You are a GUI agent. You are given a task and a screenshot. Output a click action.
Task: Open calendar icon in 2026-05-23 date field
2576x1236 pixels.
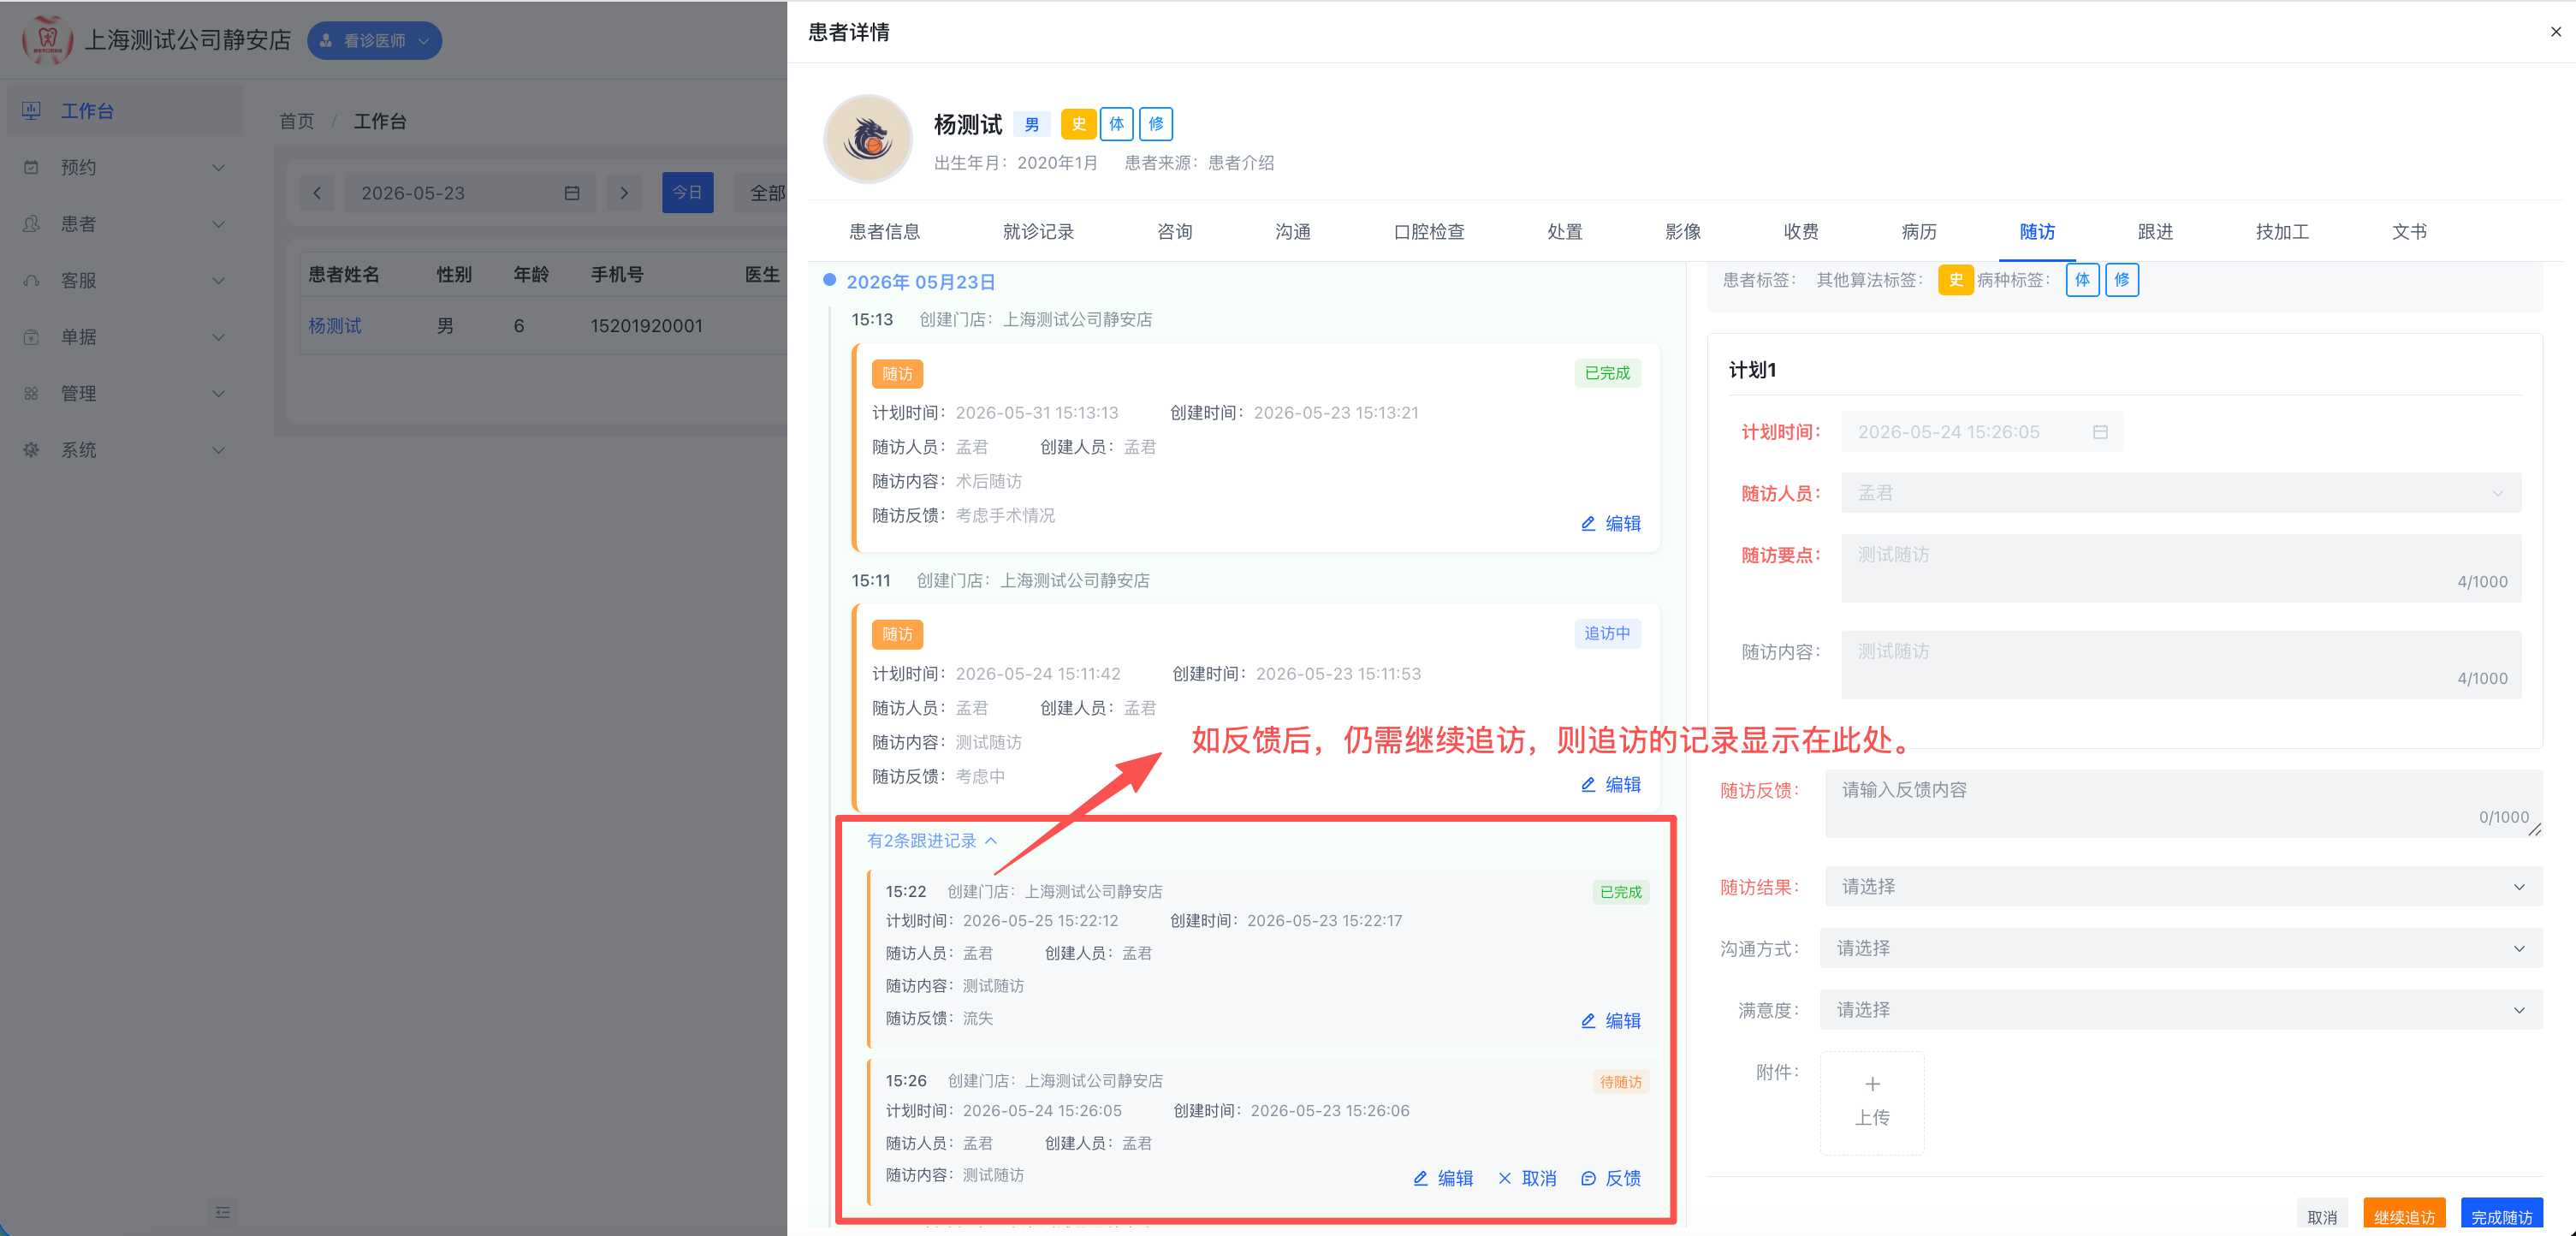coord(572,193)
